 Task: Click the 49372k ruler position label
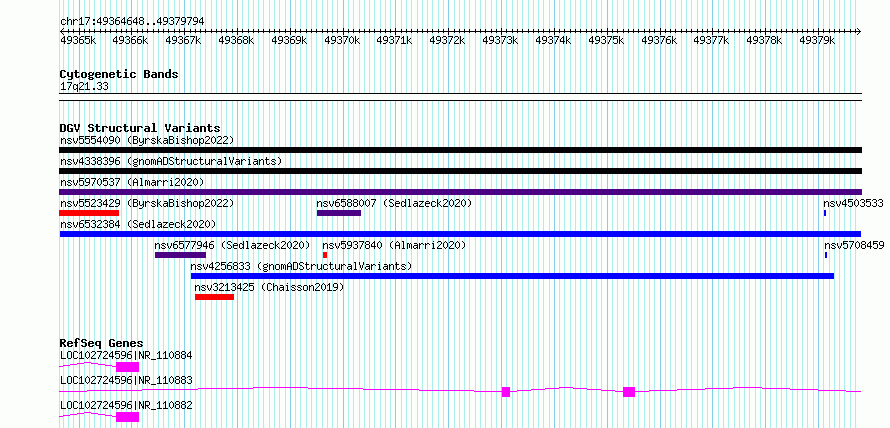447,40
